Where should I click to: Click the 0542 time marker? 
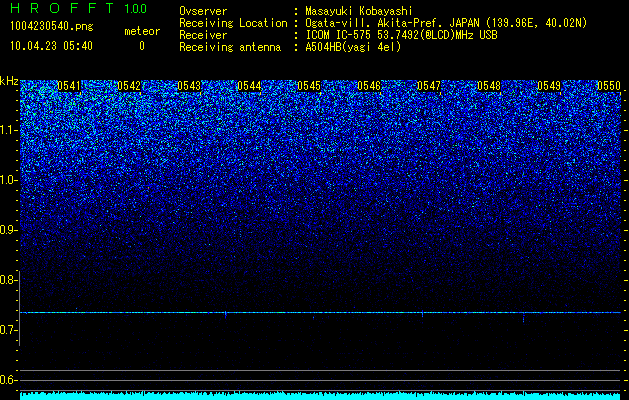coord(129,86)
